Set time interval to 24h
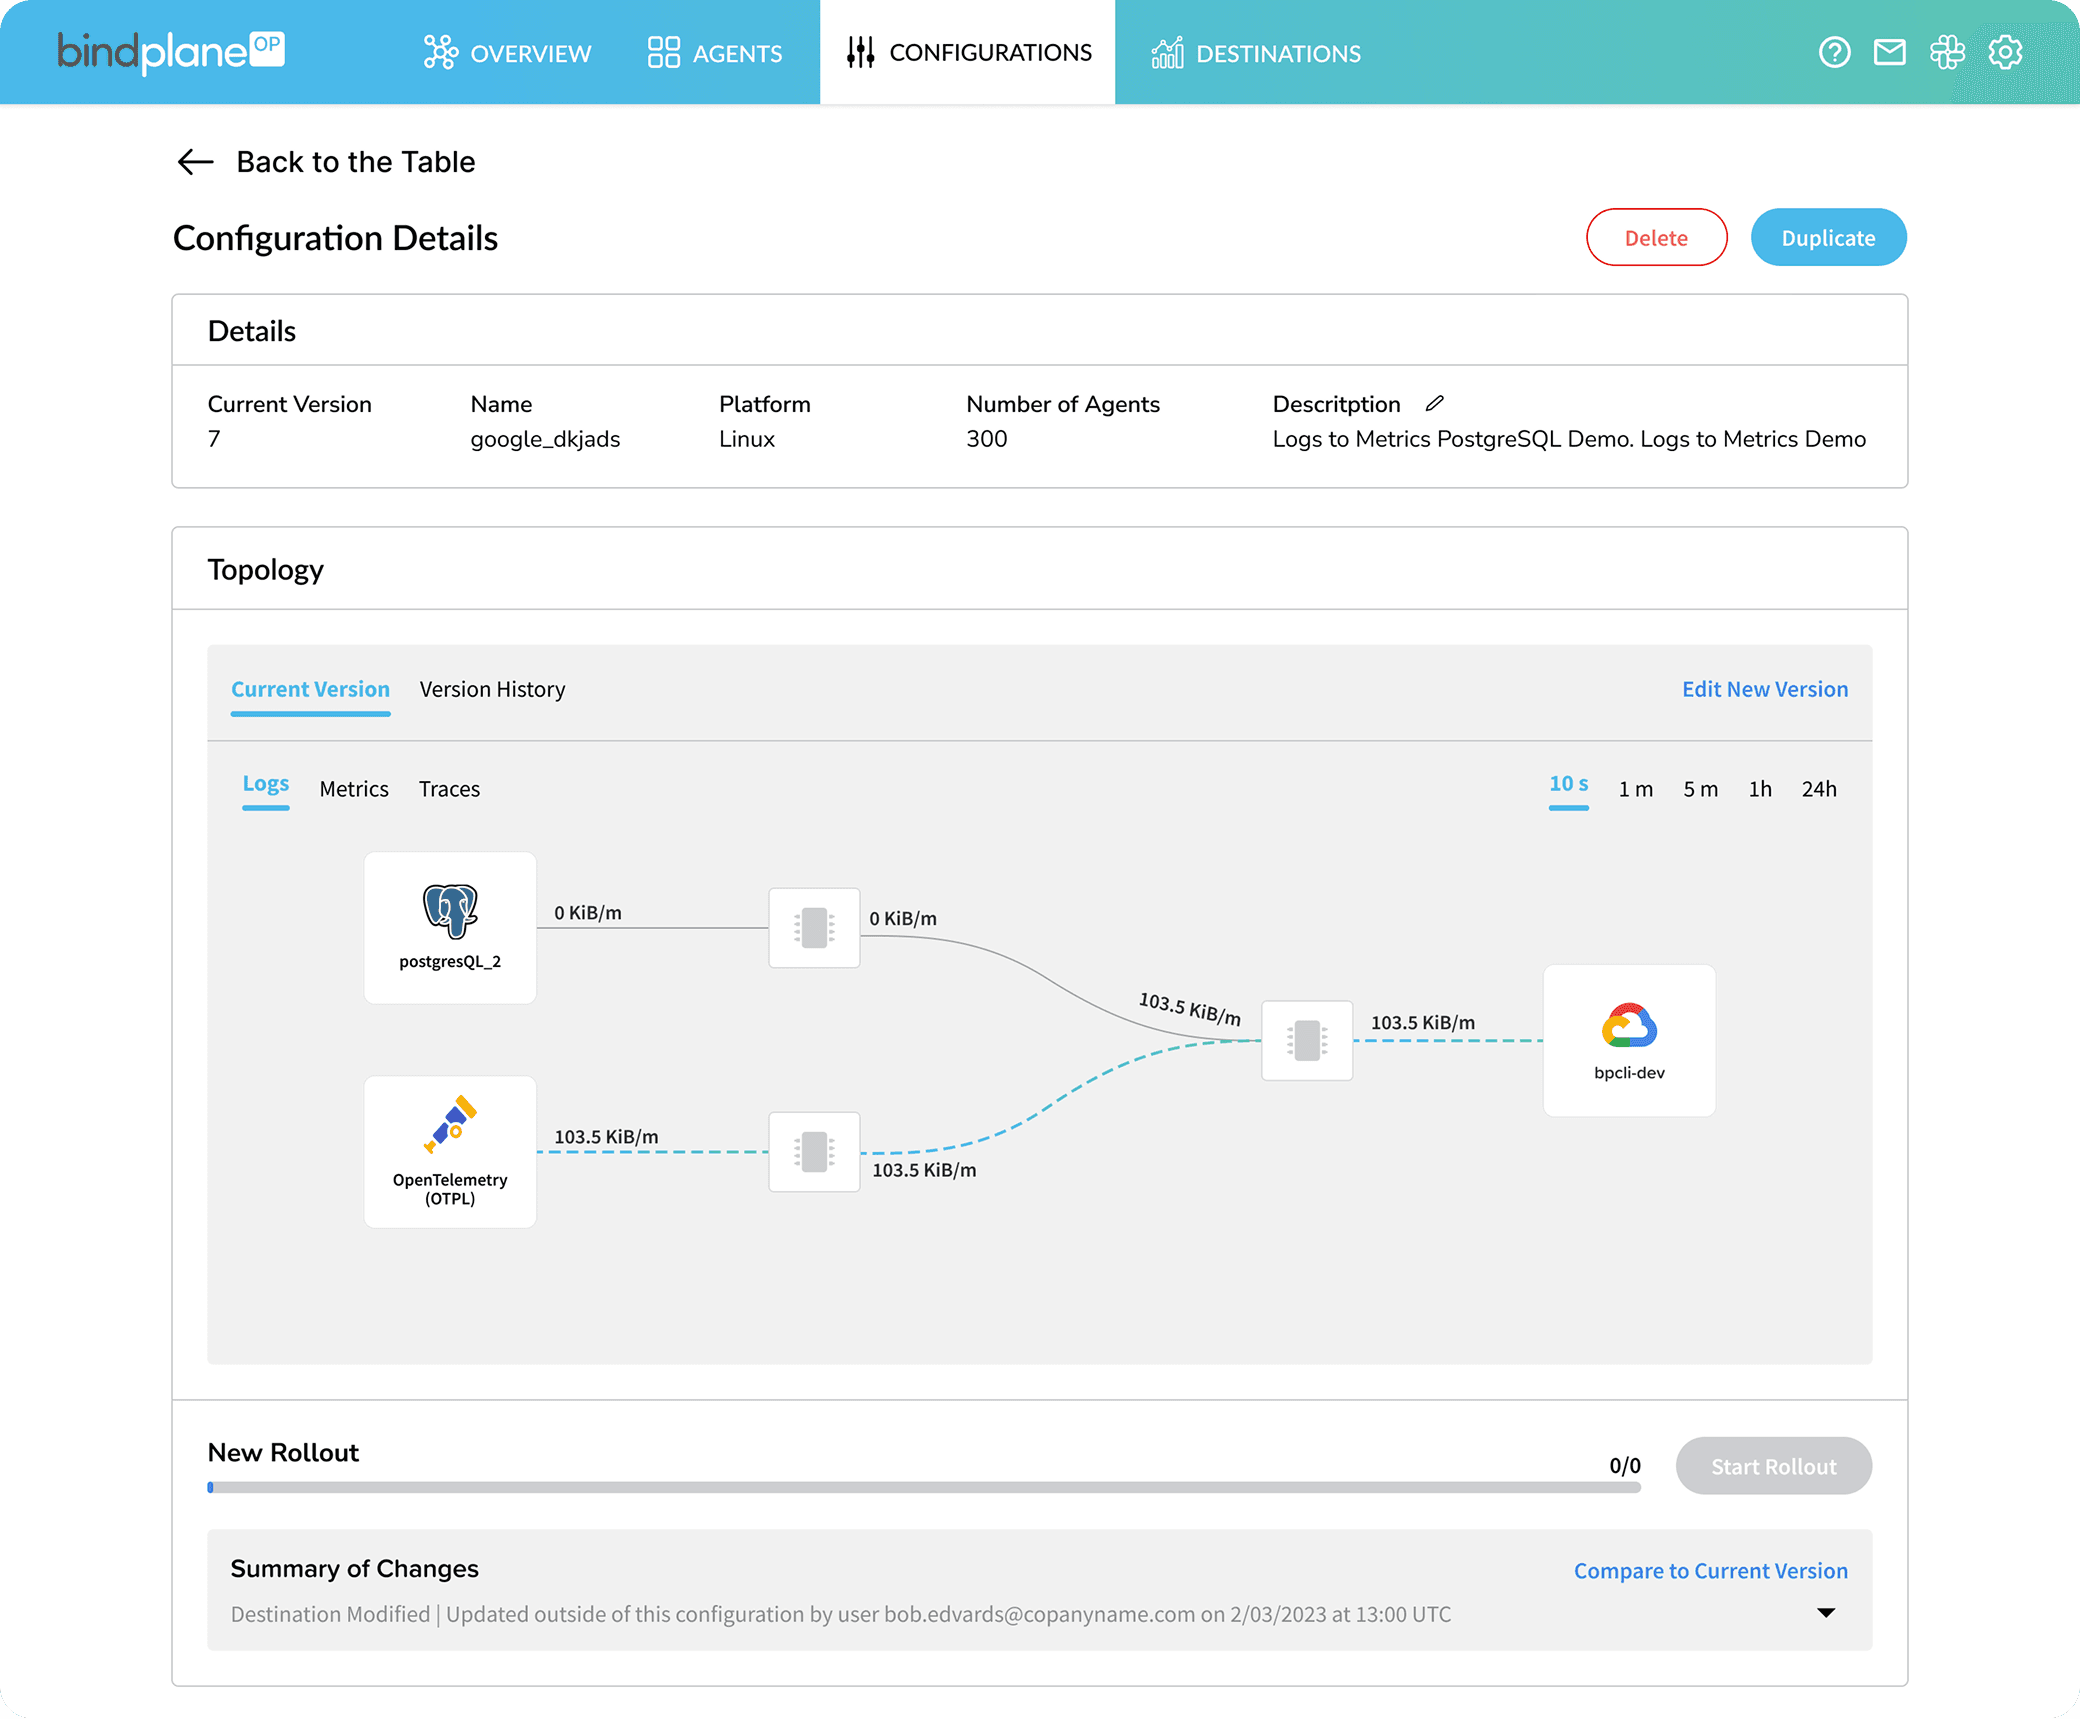Screen dimensions: 2080x1719 [x=1819, y=789]
